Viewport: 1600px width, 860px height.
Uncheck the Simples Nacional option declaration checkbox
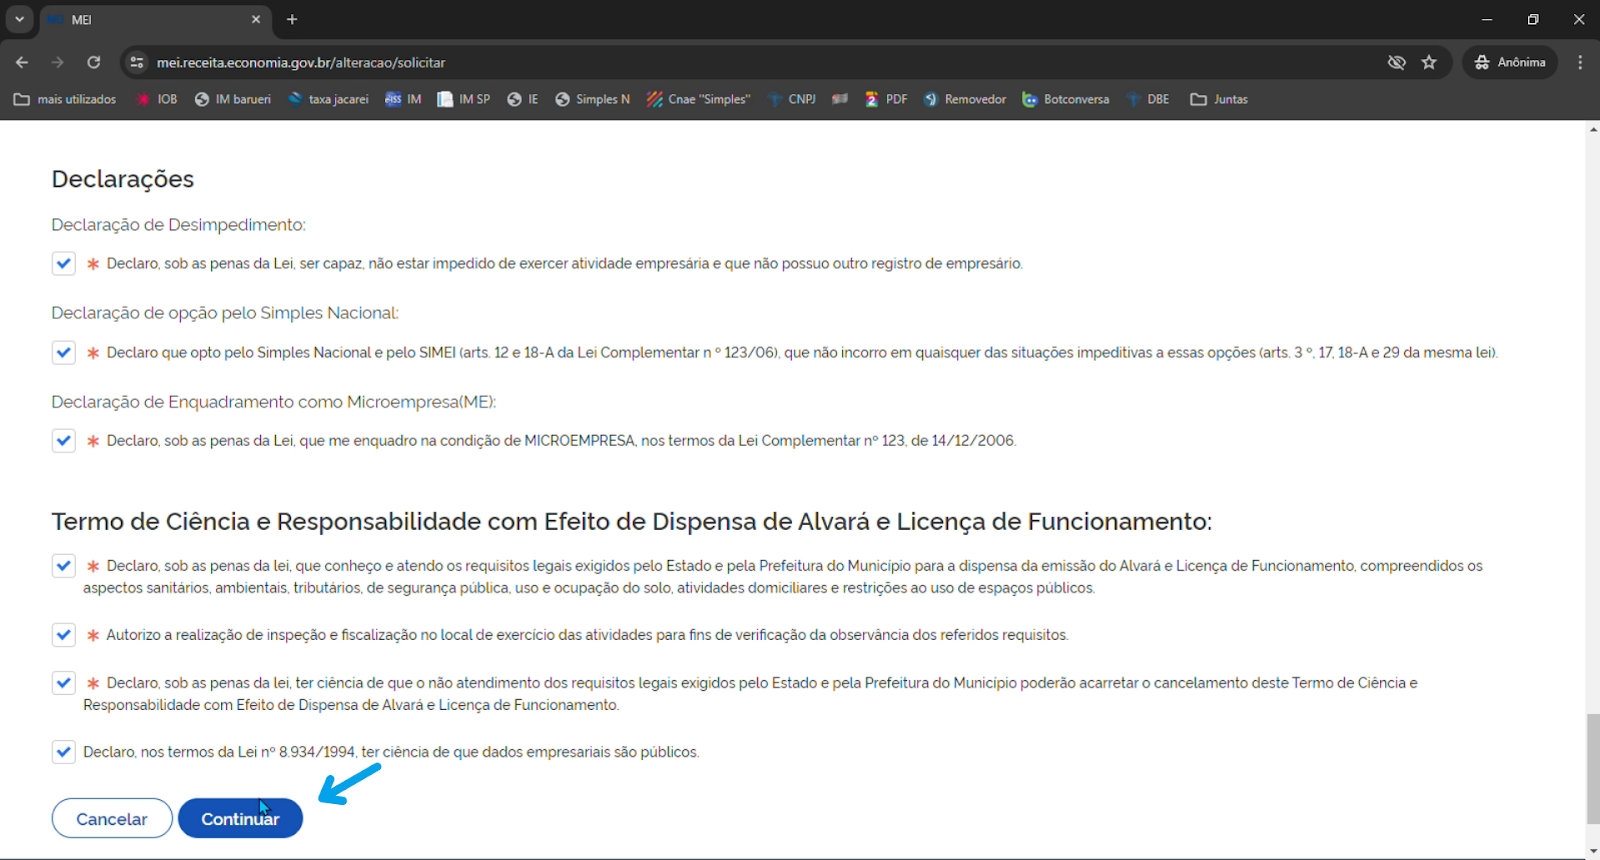pos(64,352)
